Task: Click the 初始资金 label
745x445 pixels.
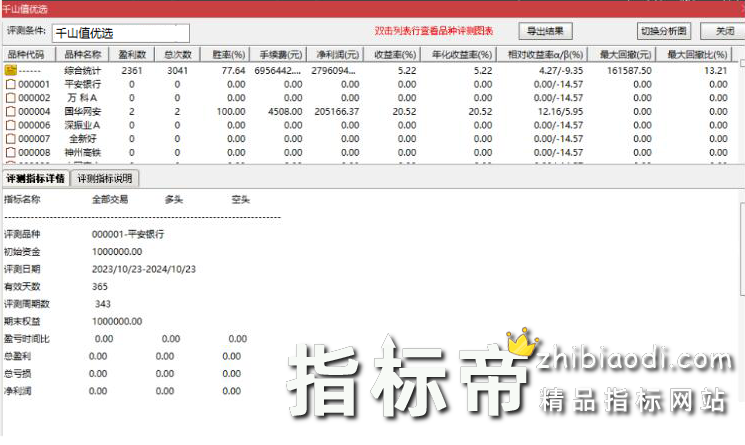Action: coord(22,252)
